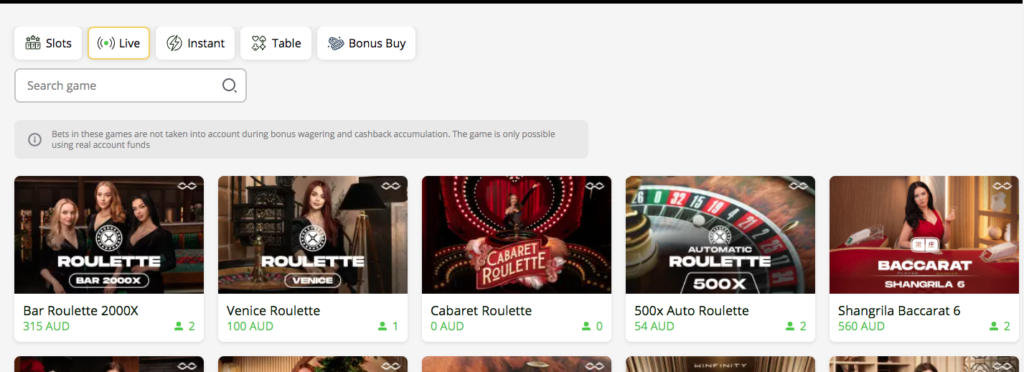Select the Shangrila Baccarat 6 thumbnail
This screenshot has height=372, width=1024.
click(x=924, y=235)
